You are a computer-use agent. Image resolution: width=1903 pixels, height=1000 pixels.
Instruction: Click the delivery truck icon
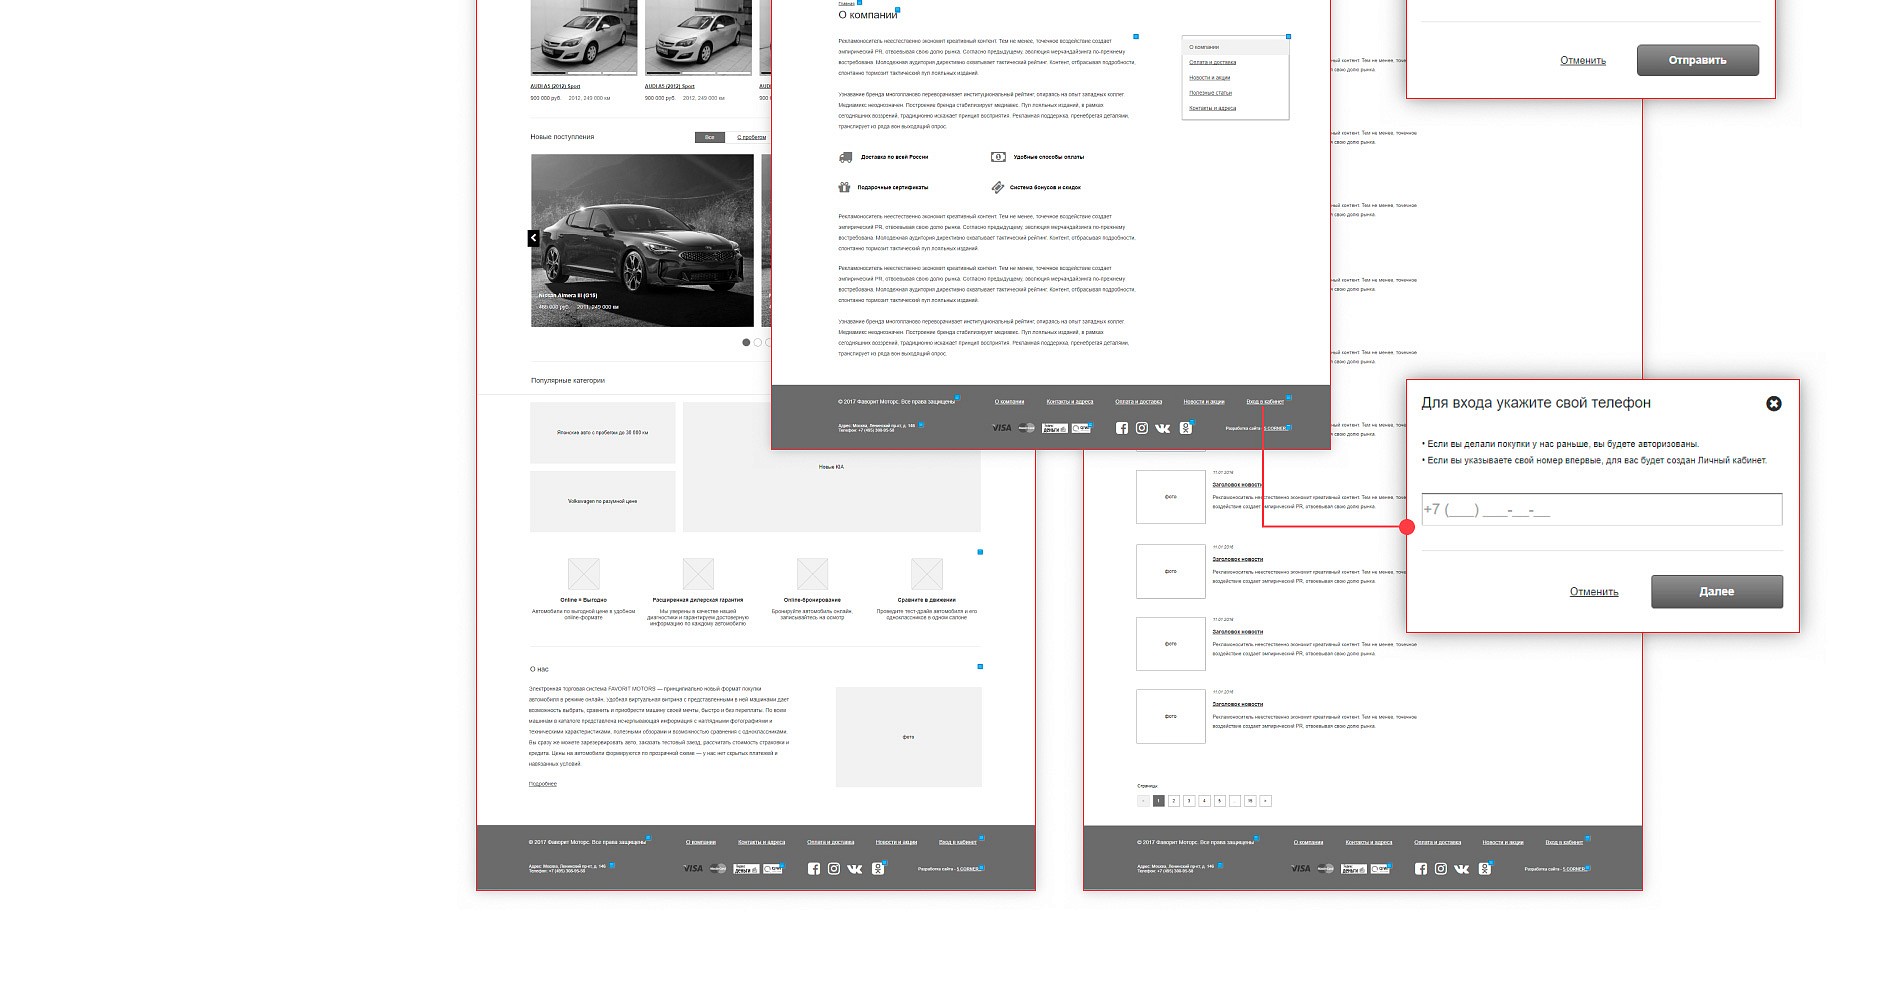845,157
